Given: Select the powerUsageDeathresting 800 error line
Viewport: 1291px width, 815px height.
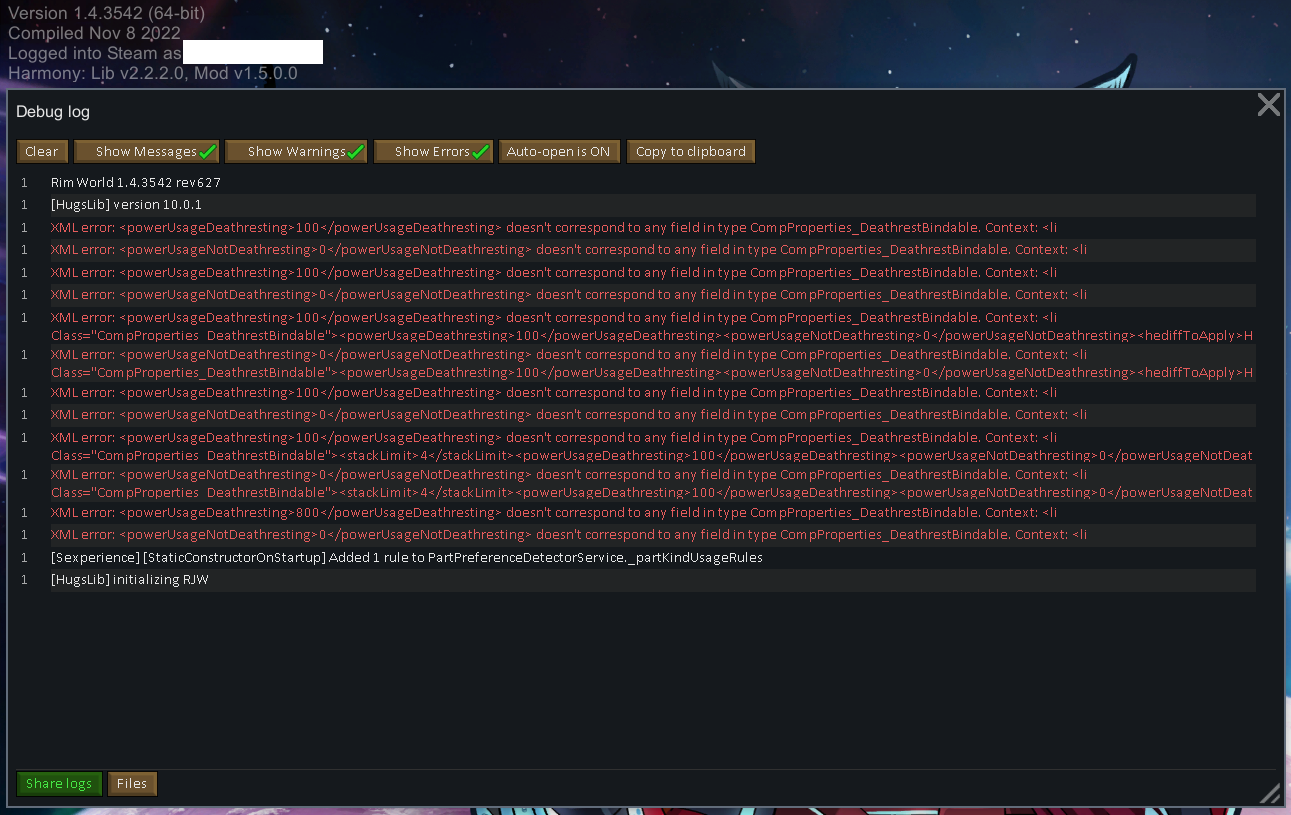Looking at the screenshot, I should point(653,513).
